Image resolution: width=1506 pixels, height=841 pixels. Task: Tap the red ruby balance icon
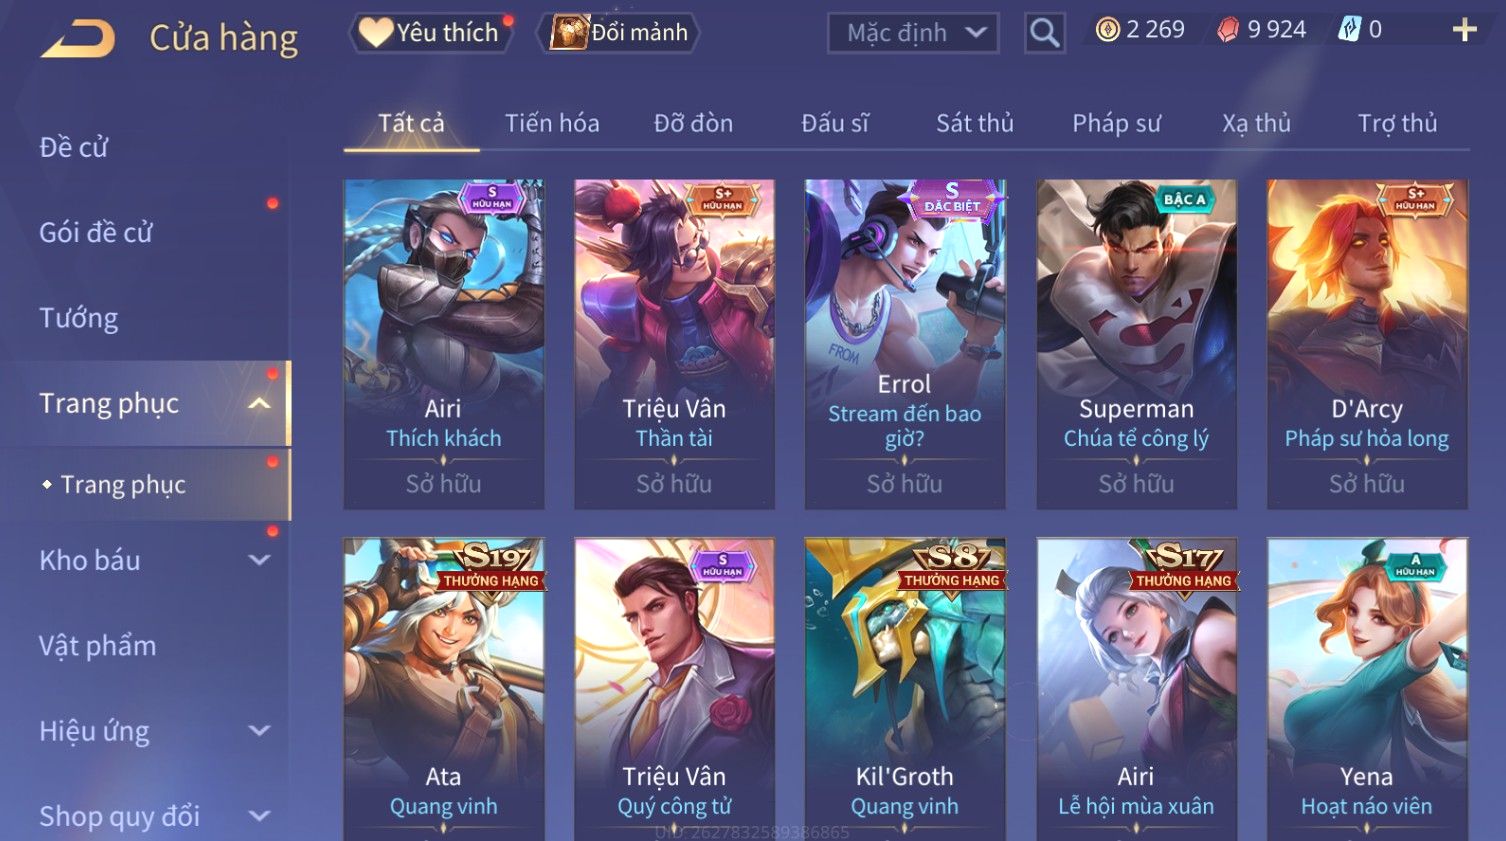point(1228,30)
